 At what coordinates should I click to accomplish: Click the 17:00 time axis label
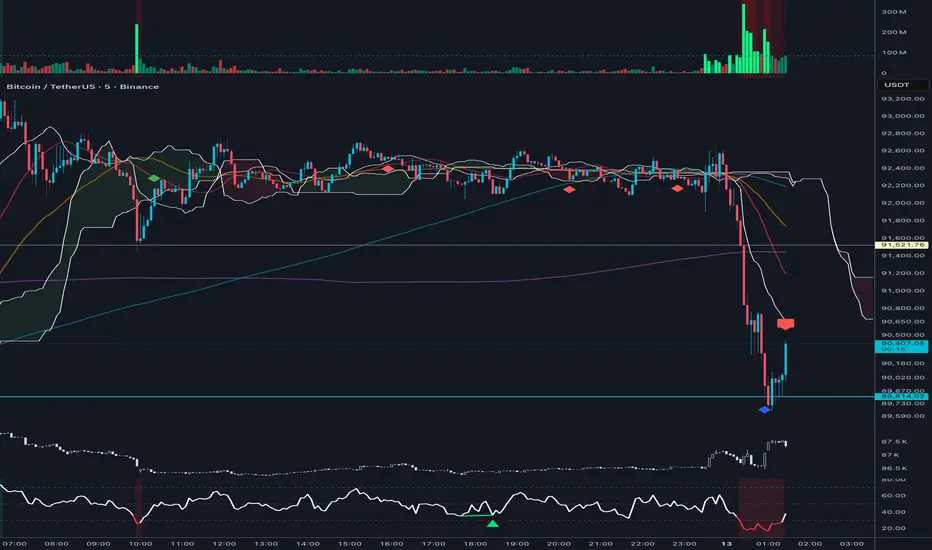pyautogui.click(x=433, y=543)
